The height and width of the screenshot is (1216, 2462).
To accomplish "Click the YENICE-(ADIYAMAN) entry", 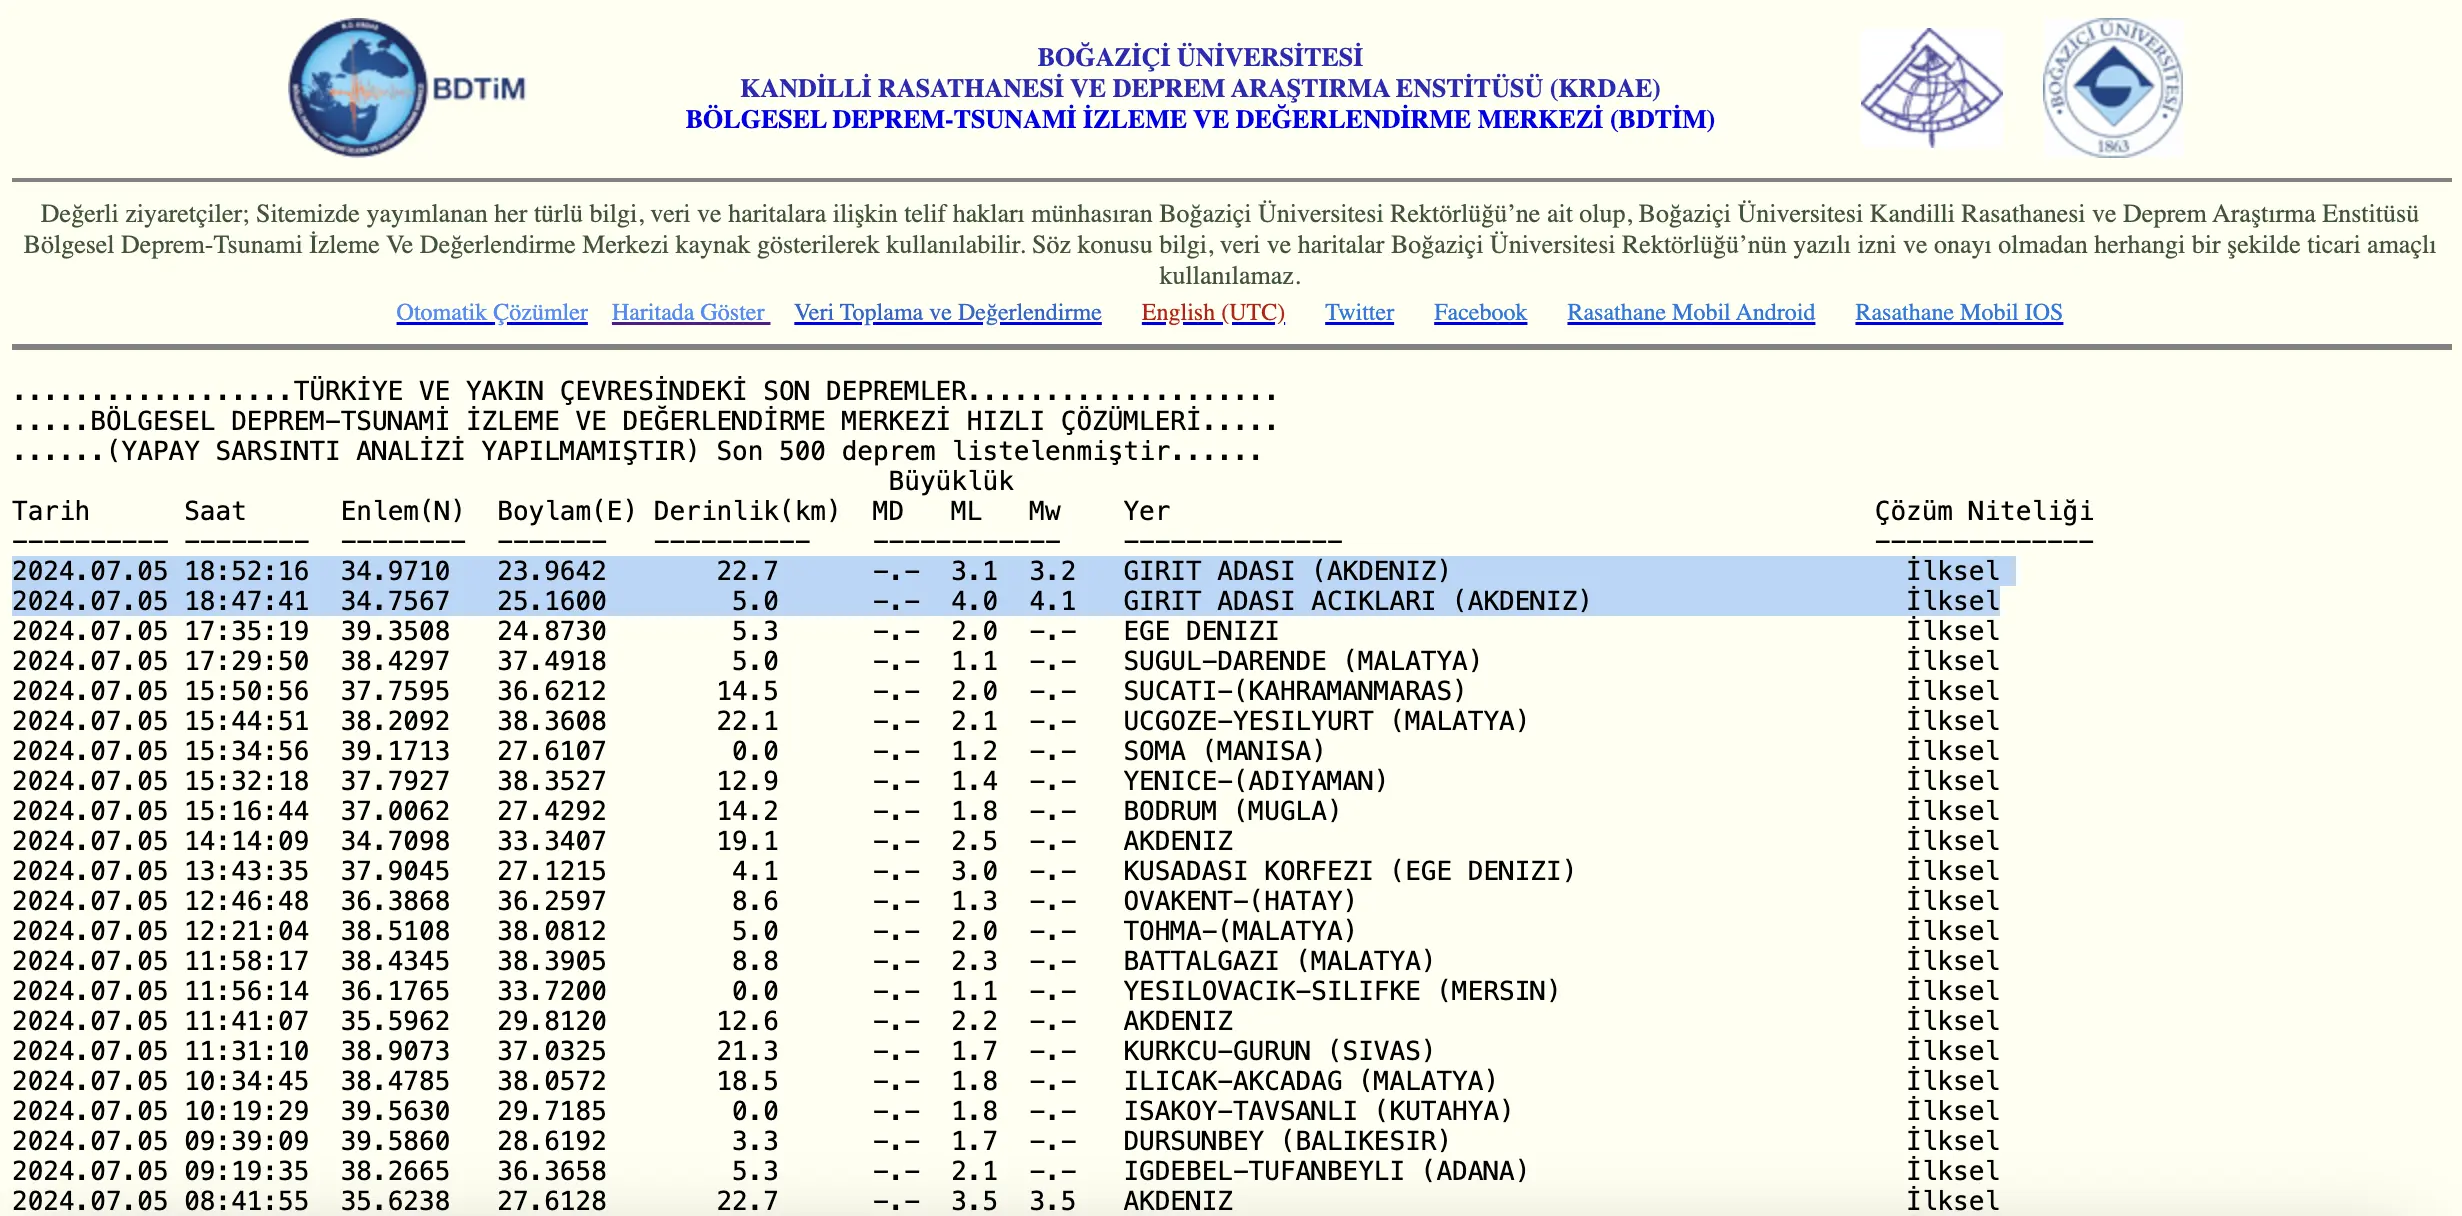I will [1255, 781].
